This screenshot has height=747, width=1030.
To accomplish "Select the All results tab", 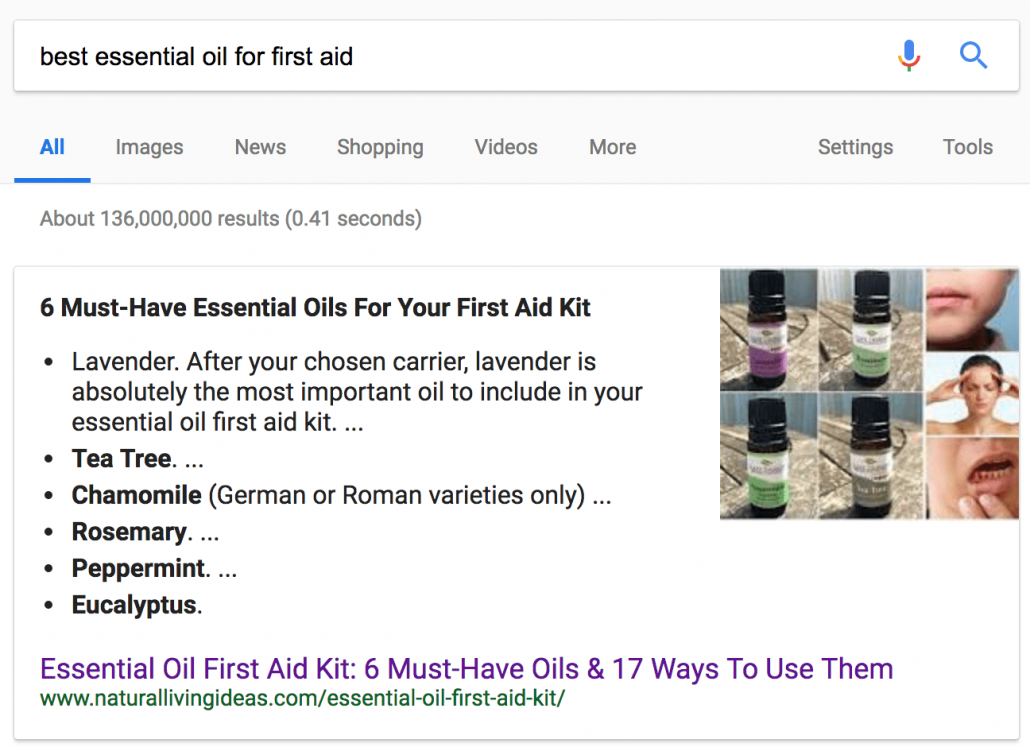I will coord(52,147).
